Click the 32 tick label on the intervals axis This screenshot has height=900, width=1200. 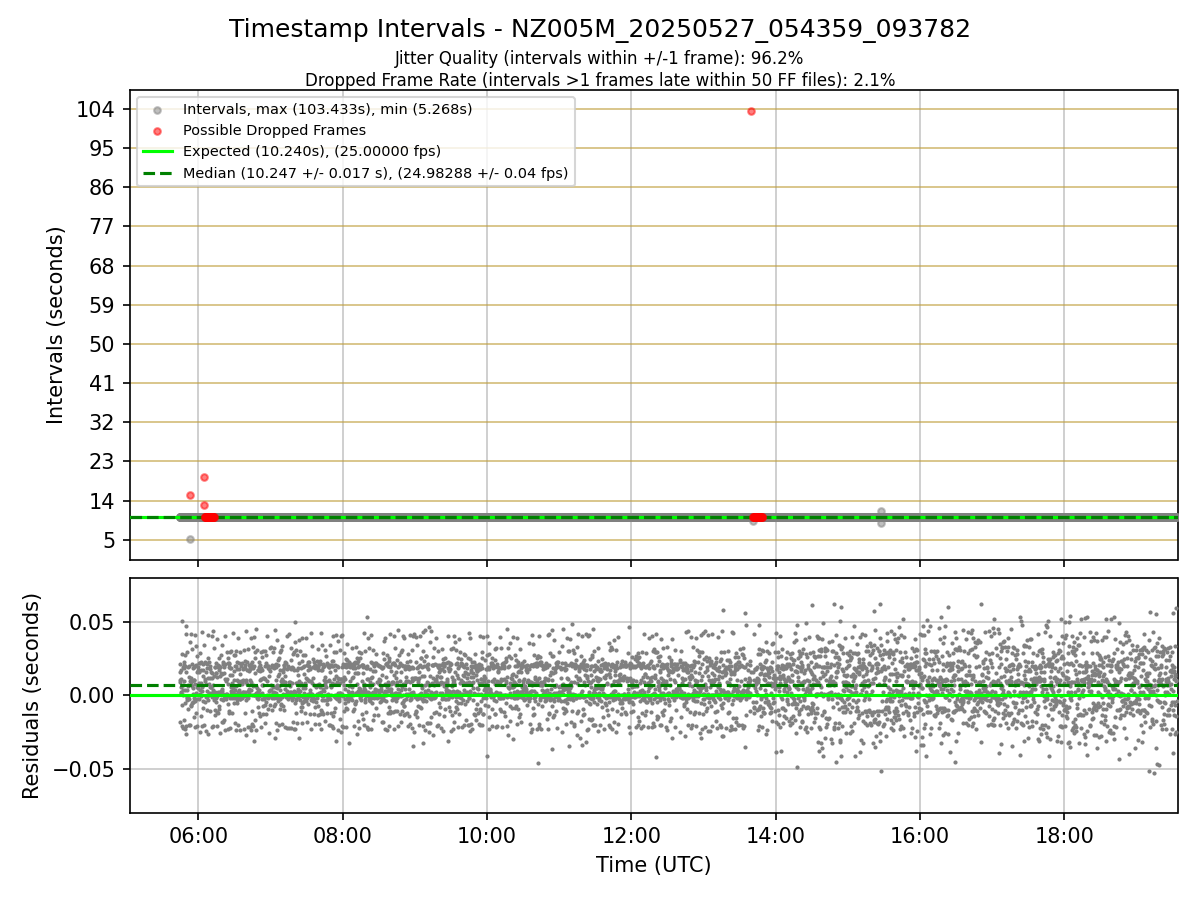pos(102,422)
